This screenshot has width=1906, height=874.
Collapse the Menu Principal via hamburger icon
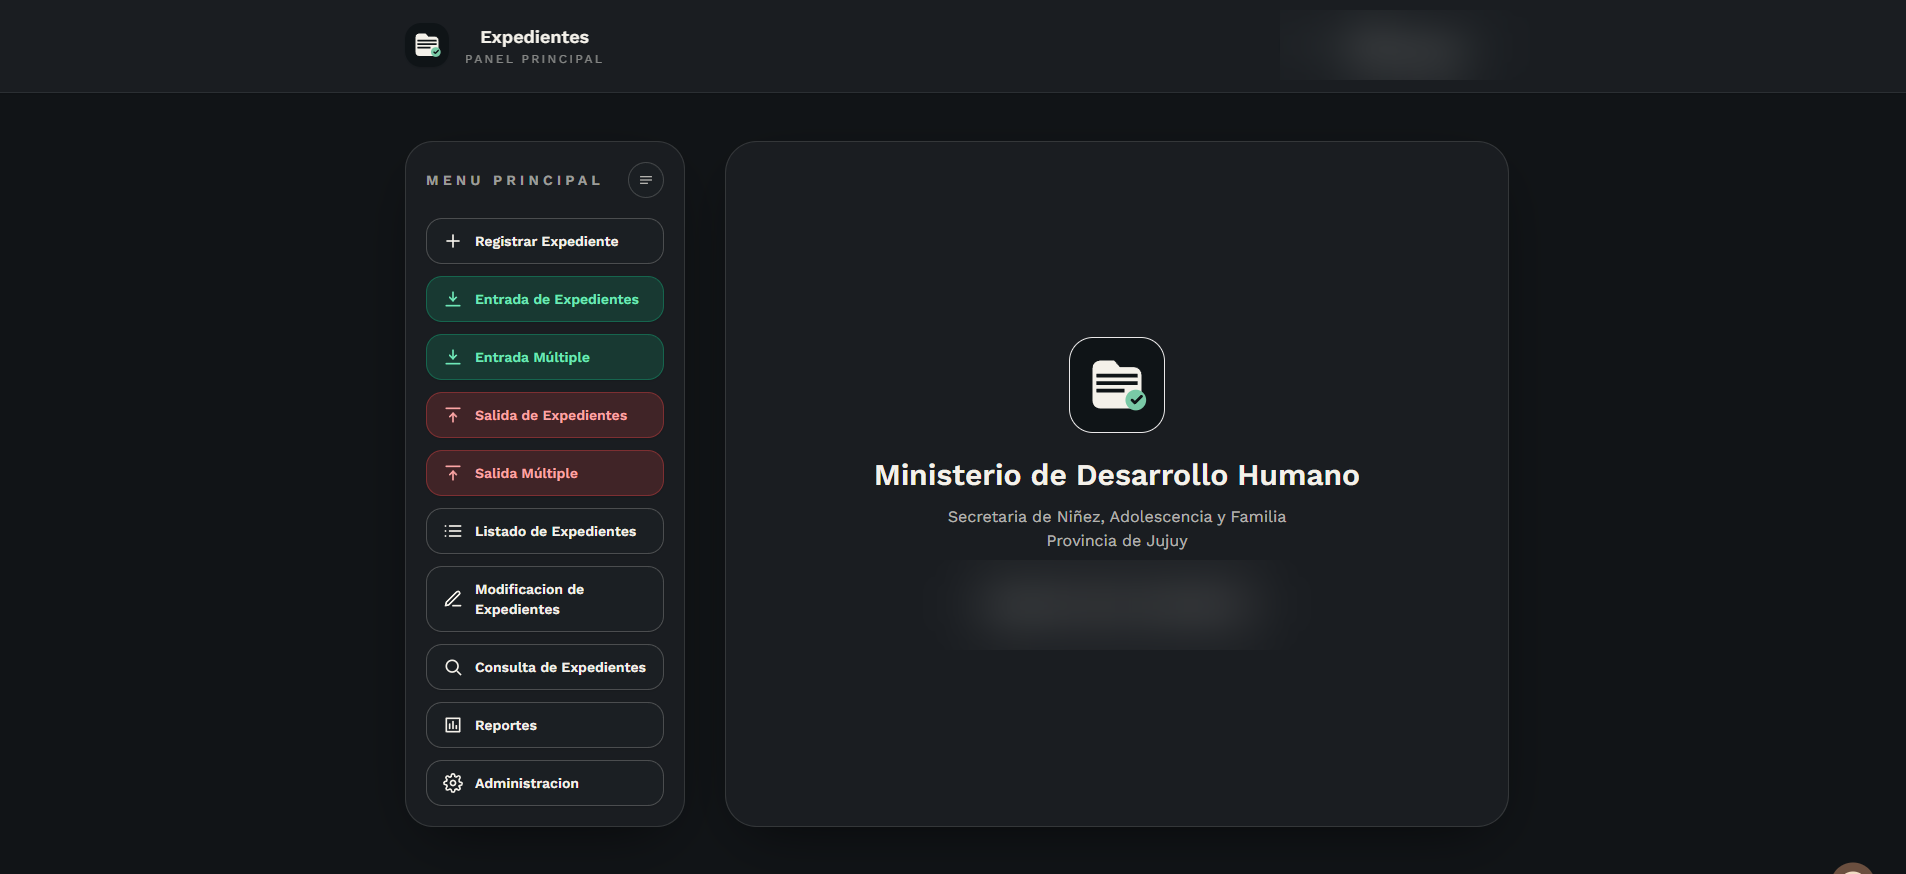[x=646, y=180]
